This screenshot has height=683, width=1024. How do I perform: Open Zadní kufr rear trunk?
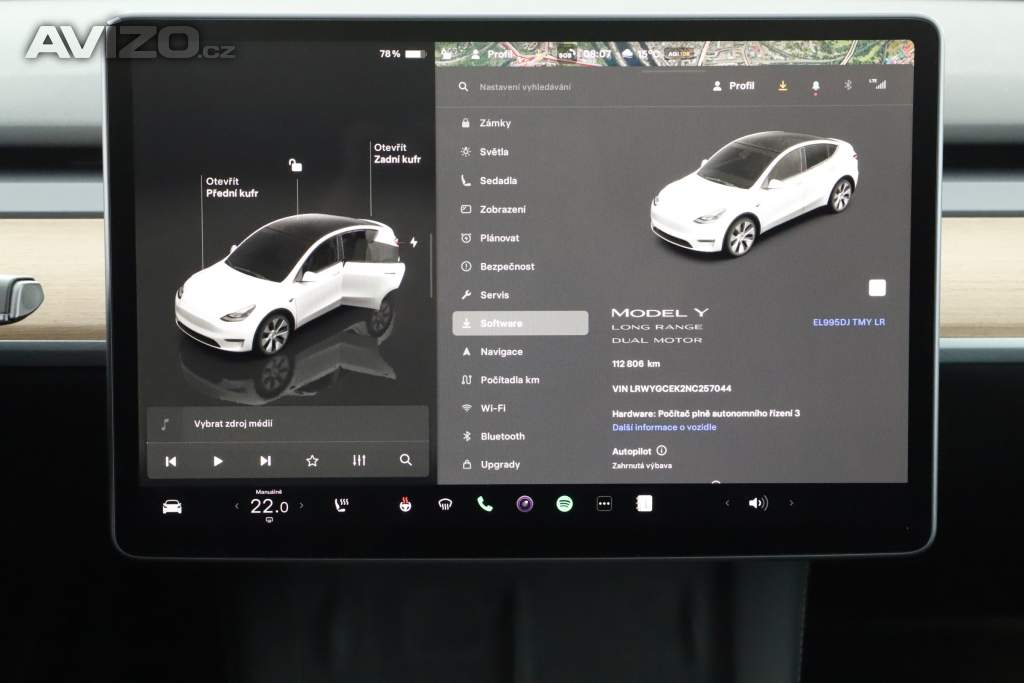pos(397,153)
